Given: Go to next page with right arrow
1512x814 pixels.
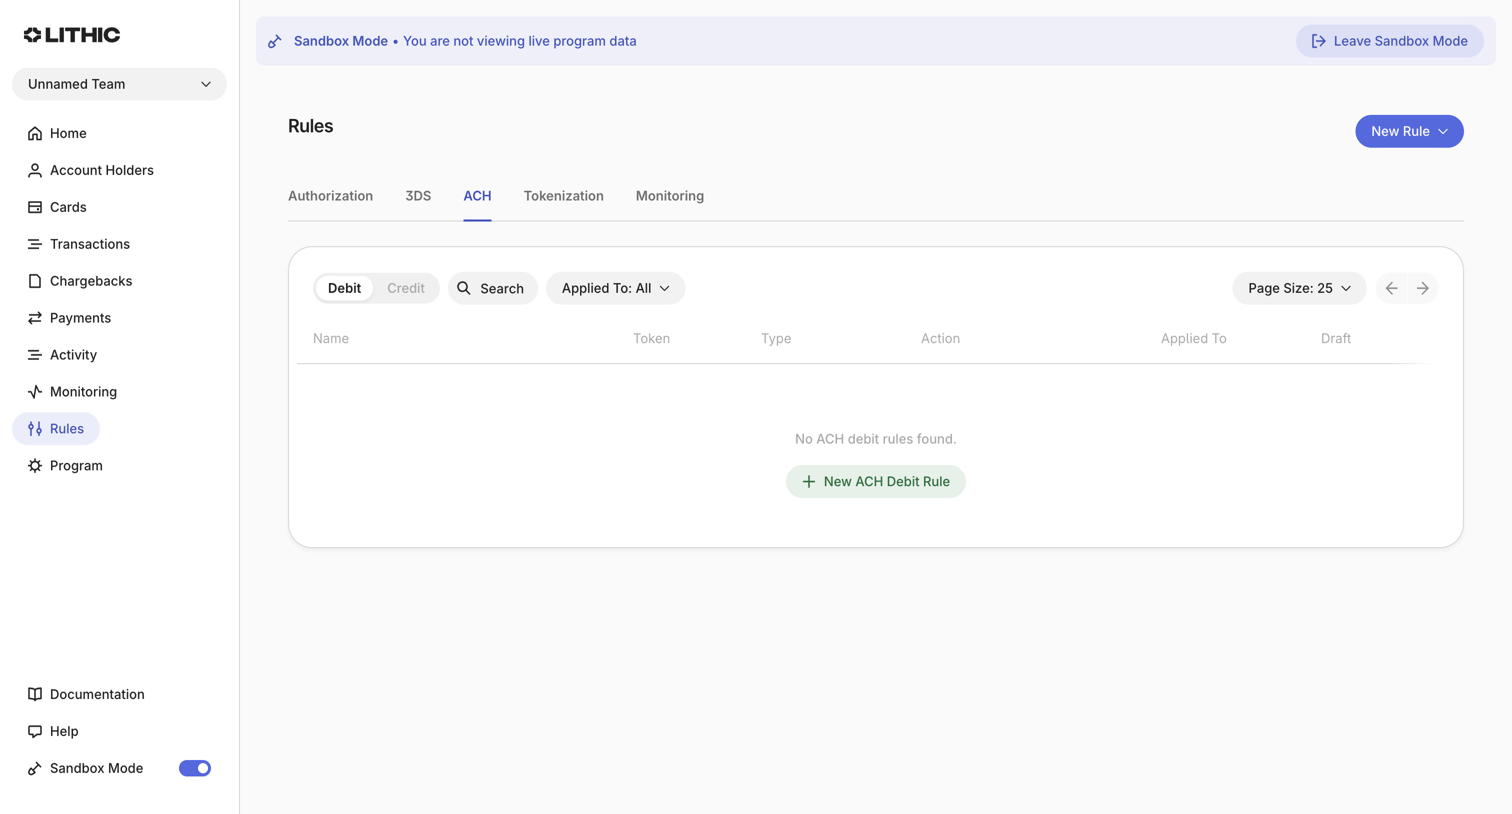Looking at the screenshot, I should (1423, 288).
